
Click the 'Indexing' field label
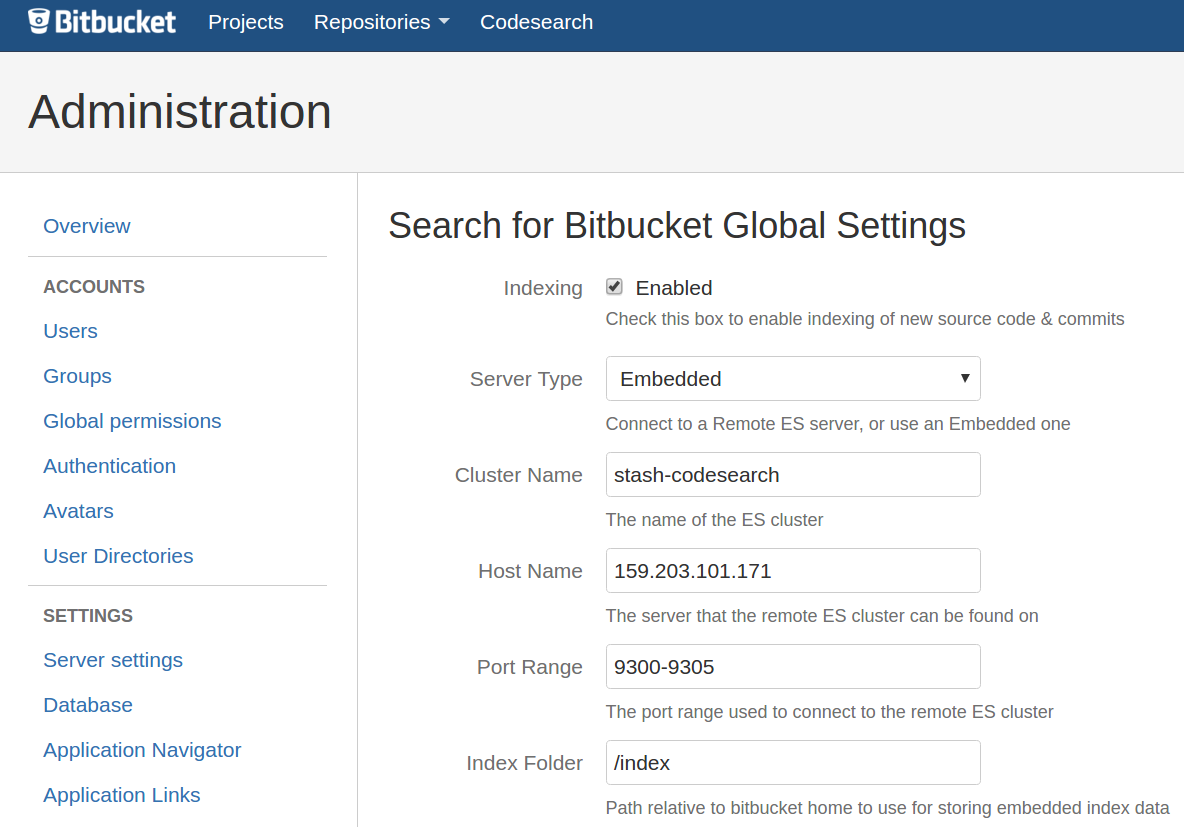(x=543, y=288)
